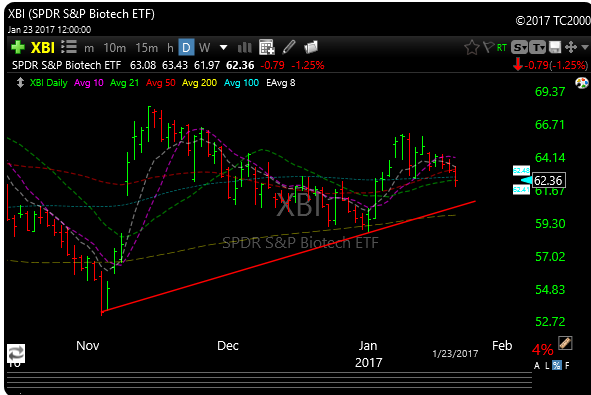Screen dimensions: 591x395
Task: Select the F scale option
Action: [x=567, y=365]
